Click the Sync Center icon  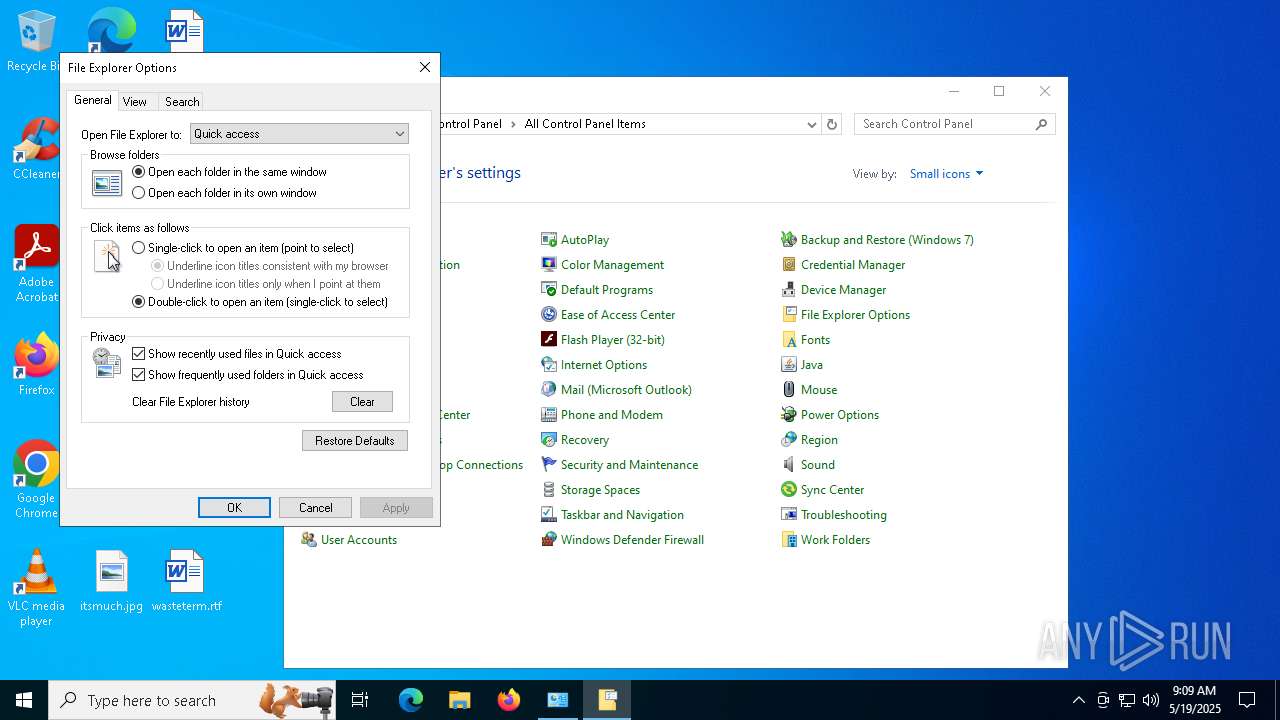[789, 490]
